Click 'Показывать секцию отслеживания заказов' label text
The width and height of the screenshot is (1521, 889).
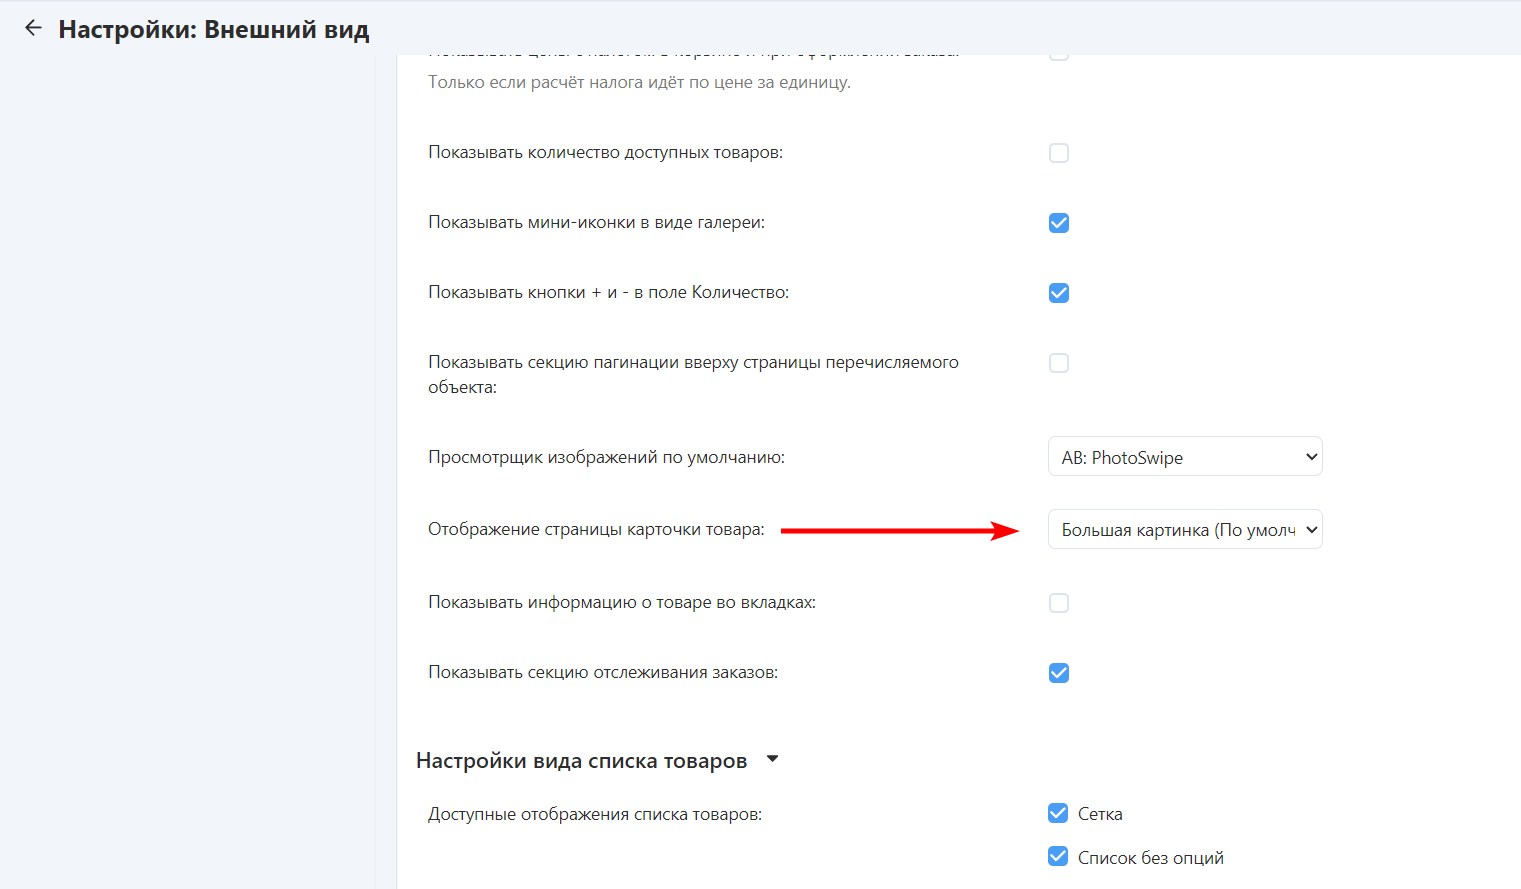pyautogui.click(x=603, y=673)
